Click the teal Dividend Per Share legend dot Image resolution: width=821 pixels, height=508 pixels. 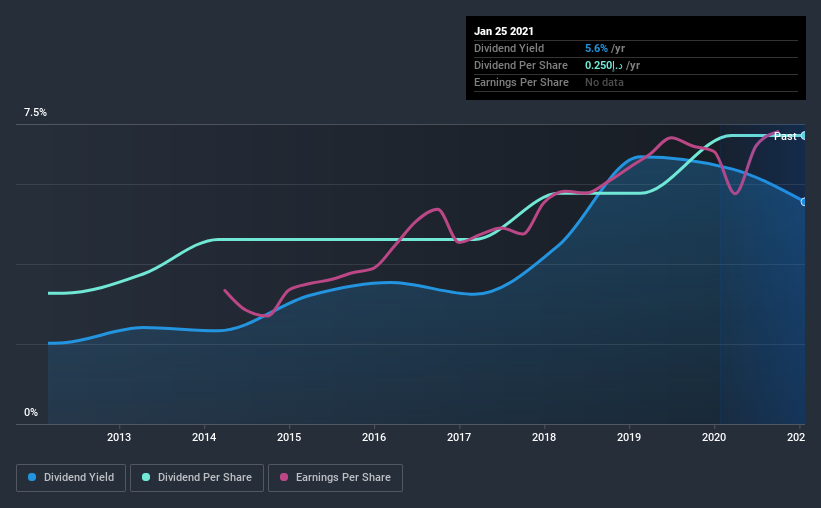click(x=146, y=477)
